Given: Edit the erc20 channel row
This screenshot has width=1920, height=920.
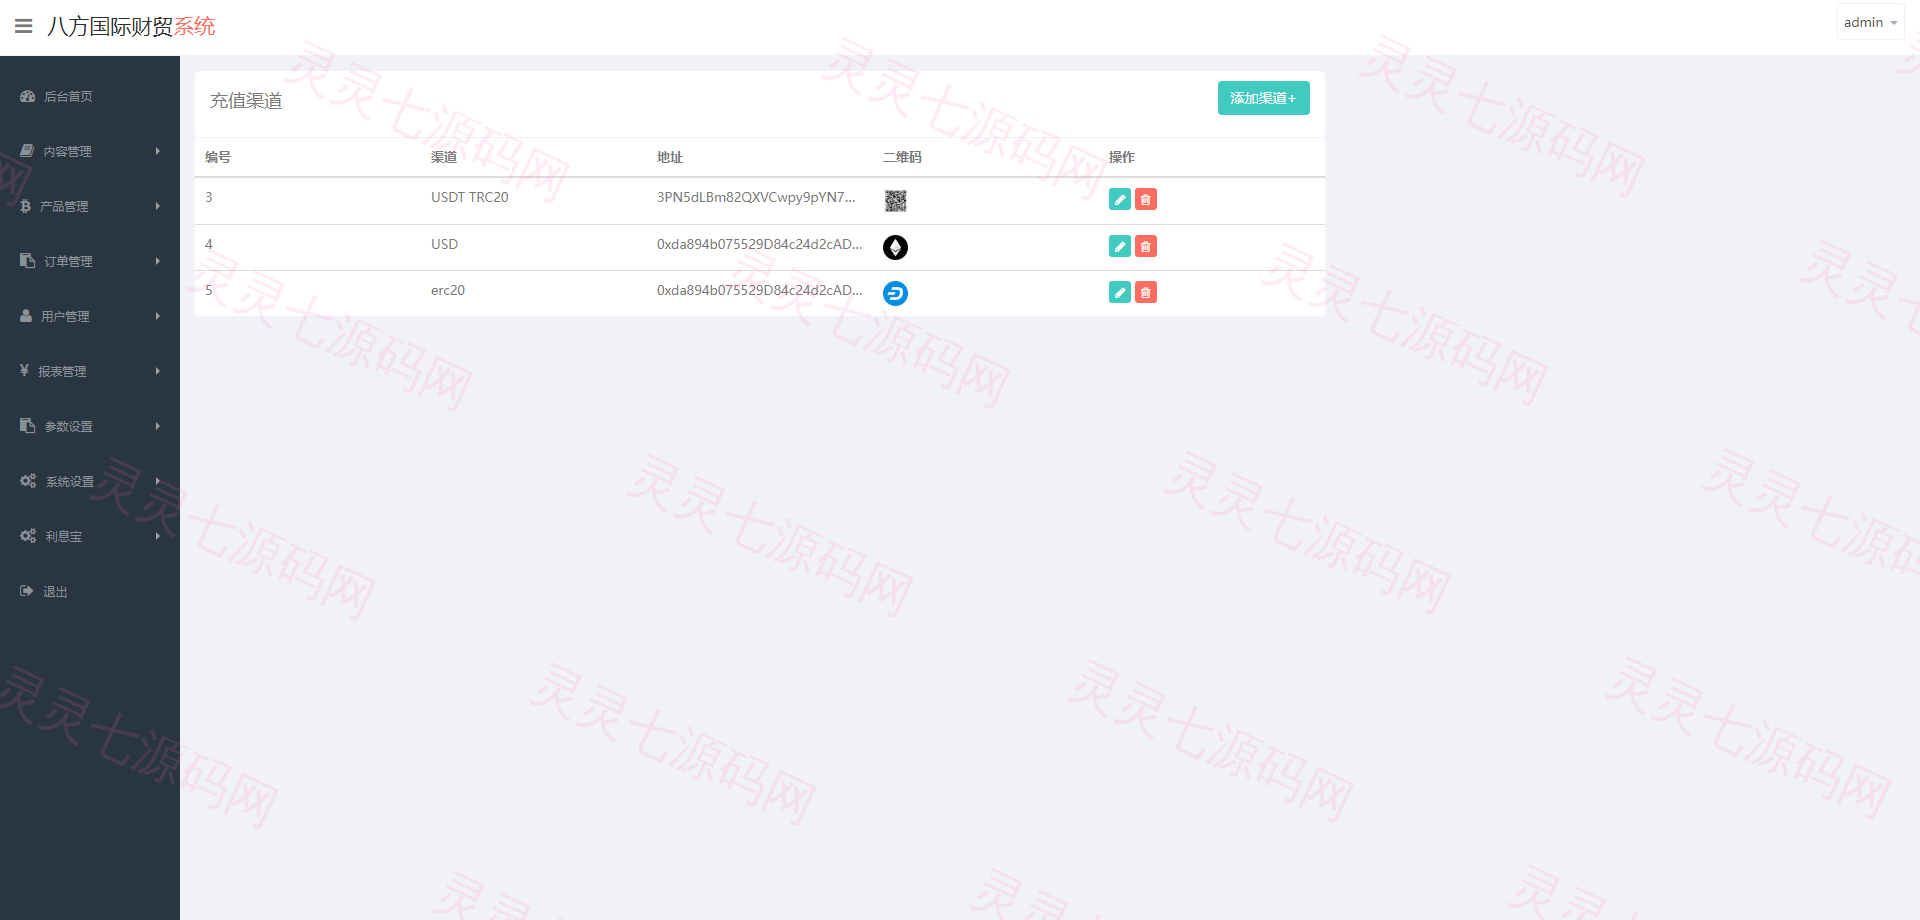Looking at the screenshot, I should (1120, 292).
